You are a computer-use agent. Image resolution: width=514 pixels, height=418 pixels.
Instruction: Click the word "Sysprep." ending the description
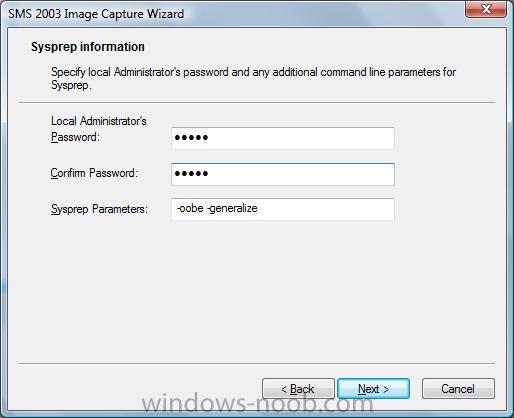[x=71, y=85]
